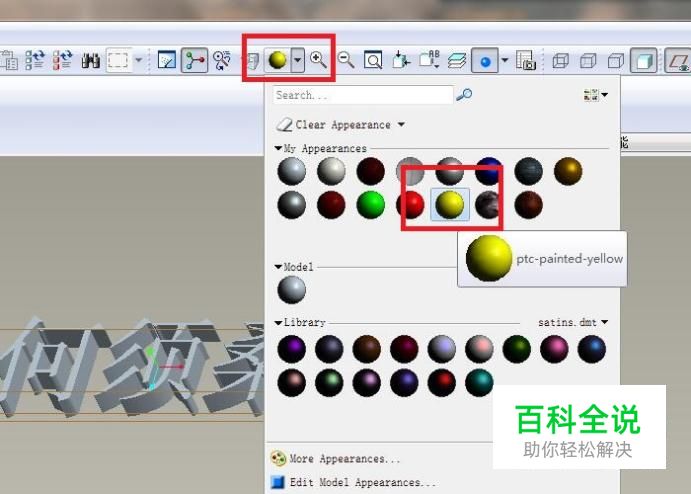
Task: Collapse the My Appearances section
Action: pos(278,148)
